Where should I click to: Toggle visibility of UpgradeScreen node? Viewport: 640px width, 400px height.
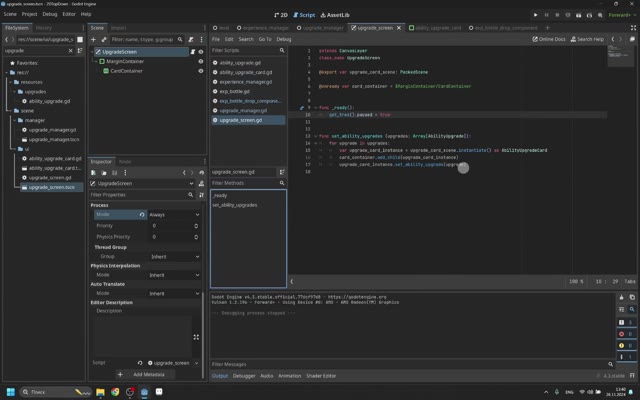[x=201, y=52]
